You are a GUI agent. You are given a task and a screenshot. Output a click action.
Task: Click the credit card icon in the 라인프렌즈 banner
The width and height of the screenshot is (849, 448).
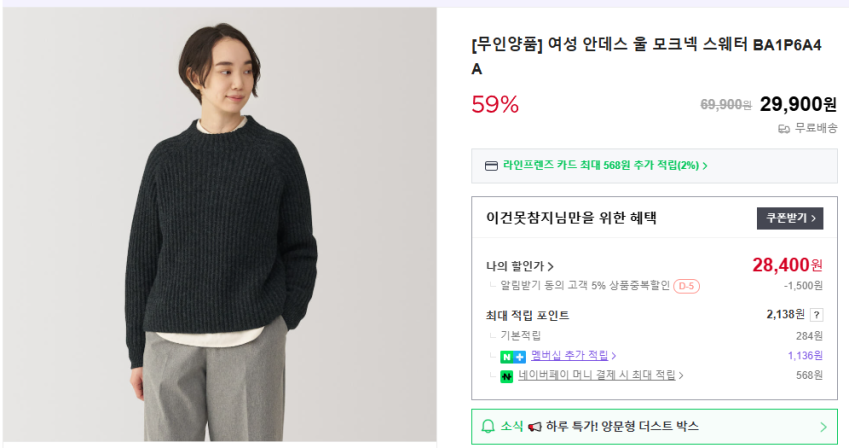491,166
